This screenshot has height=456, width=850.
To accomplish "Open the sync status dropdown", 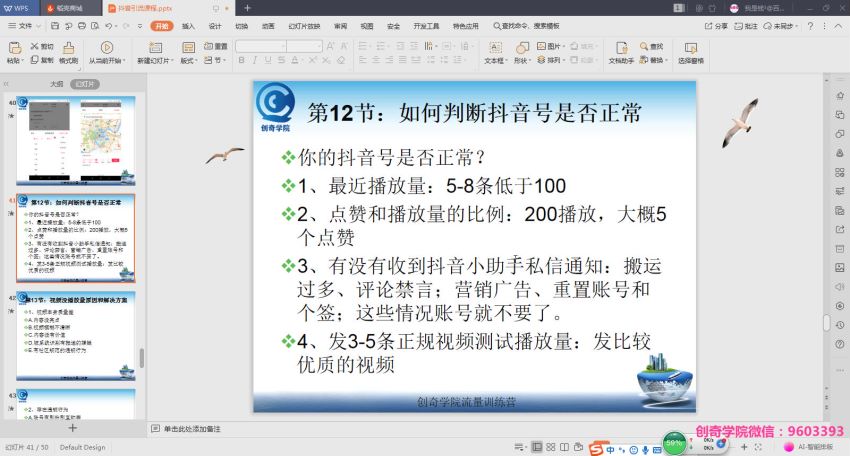I will 781,26.
